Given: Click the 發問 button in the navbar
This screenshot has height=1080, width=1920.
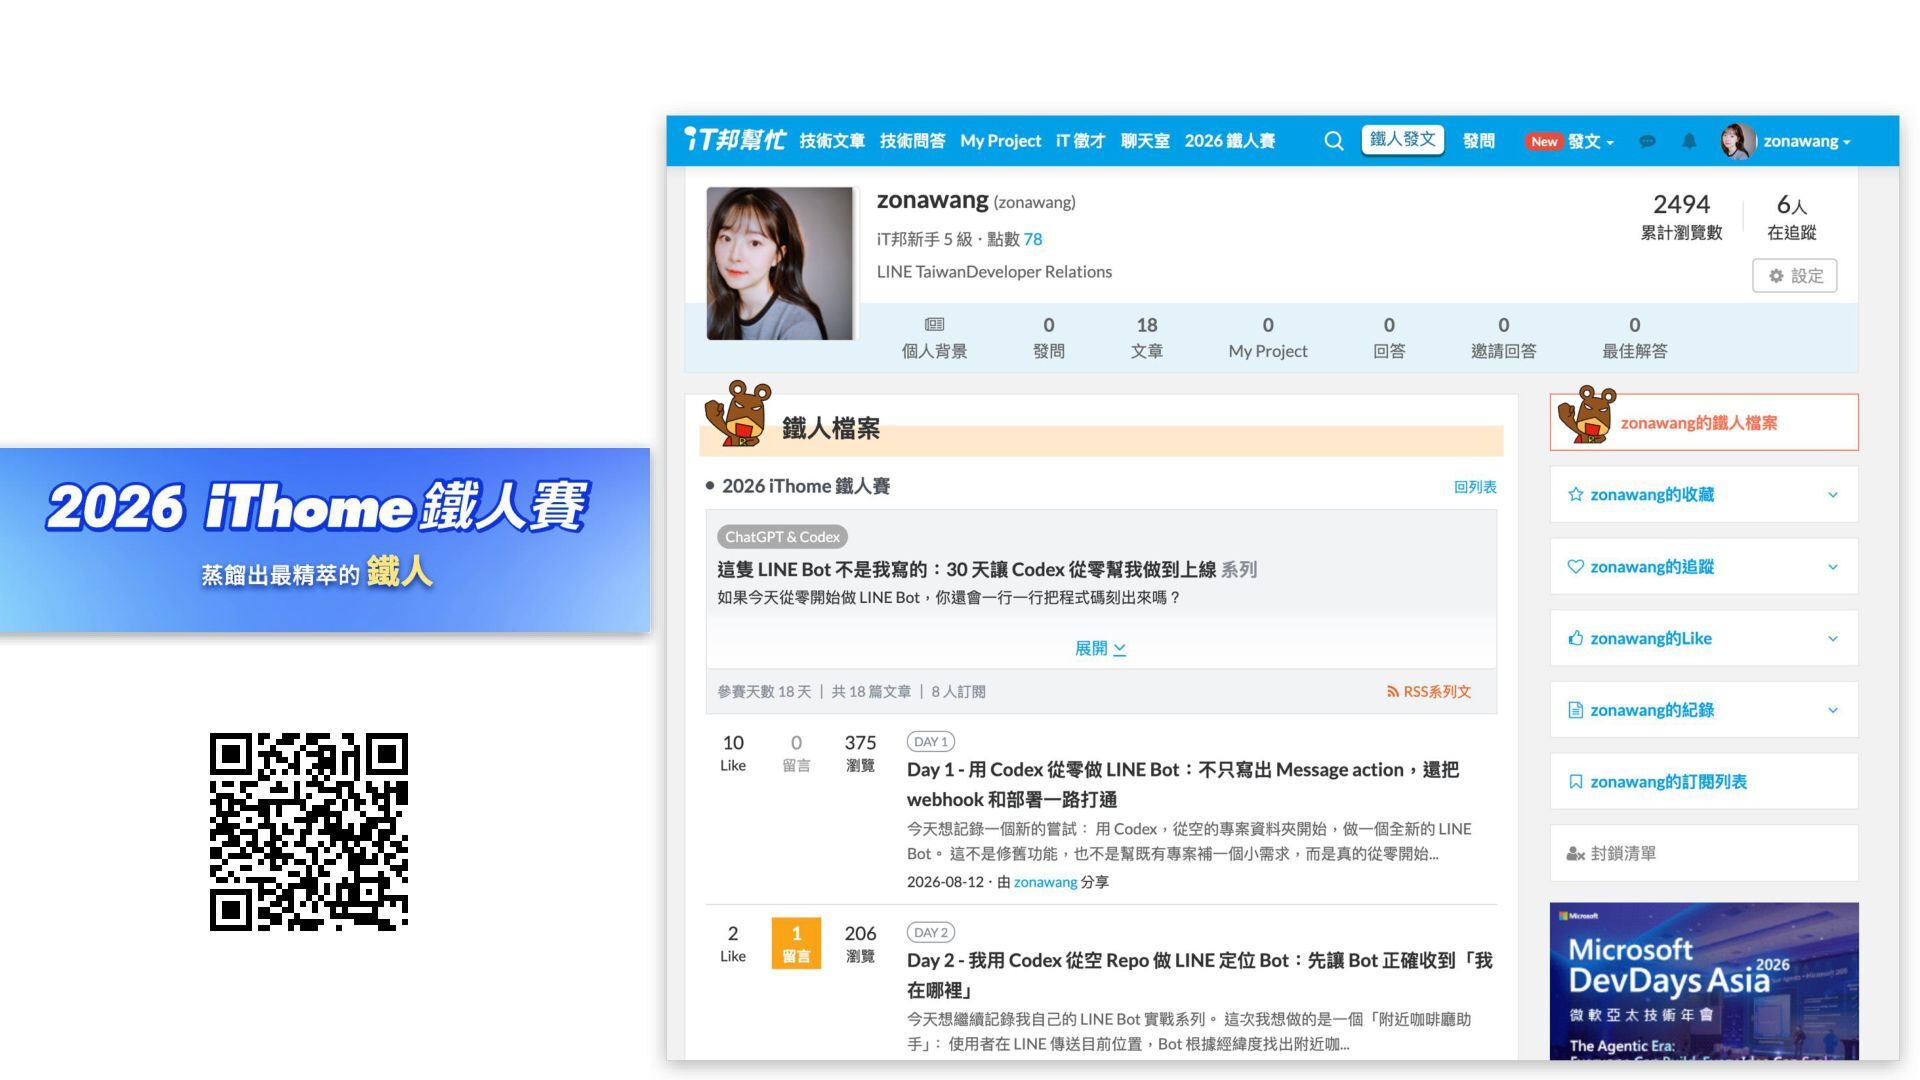Looking at the screenshot, I should (1479, 141).
